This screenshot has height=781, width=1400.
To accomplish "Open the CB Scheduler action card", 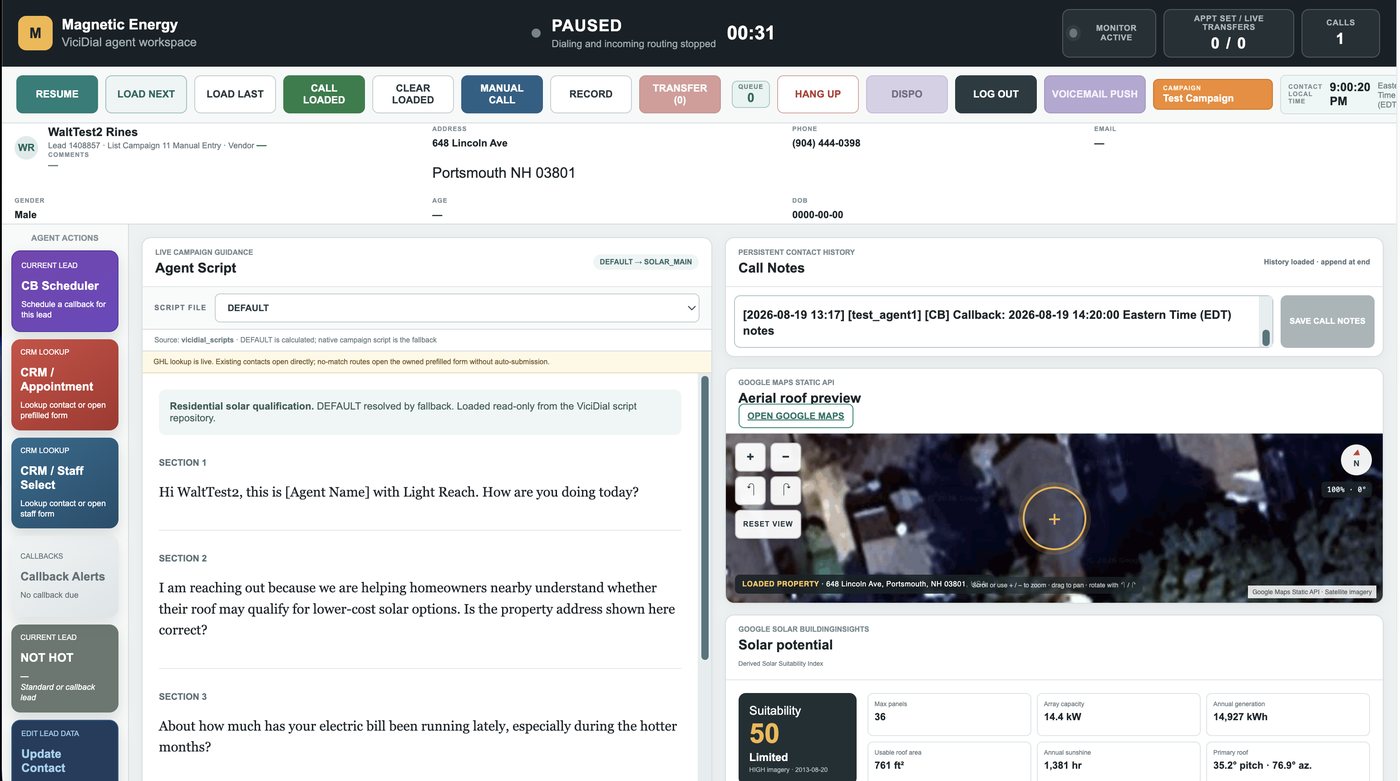I will click(65, 291).
